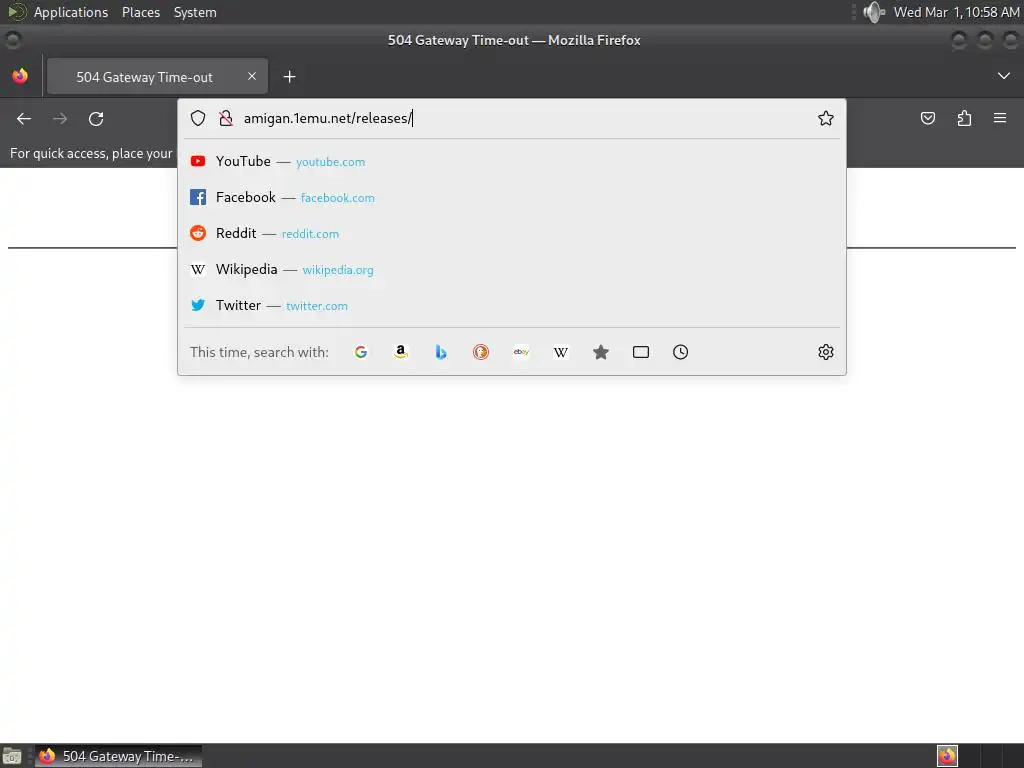The image size is (1024, 768).
Task: Select the YouTube suggestion
Action: [x=512, y=161]
